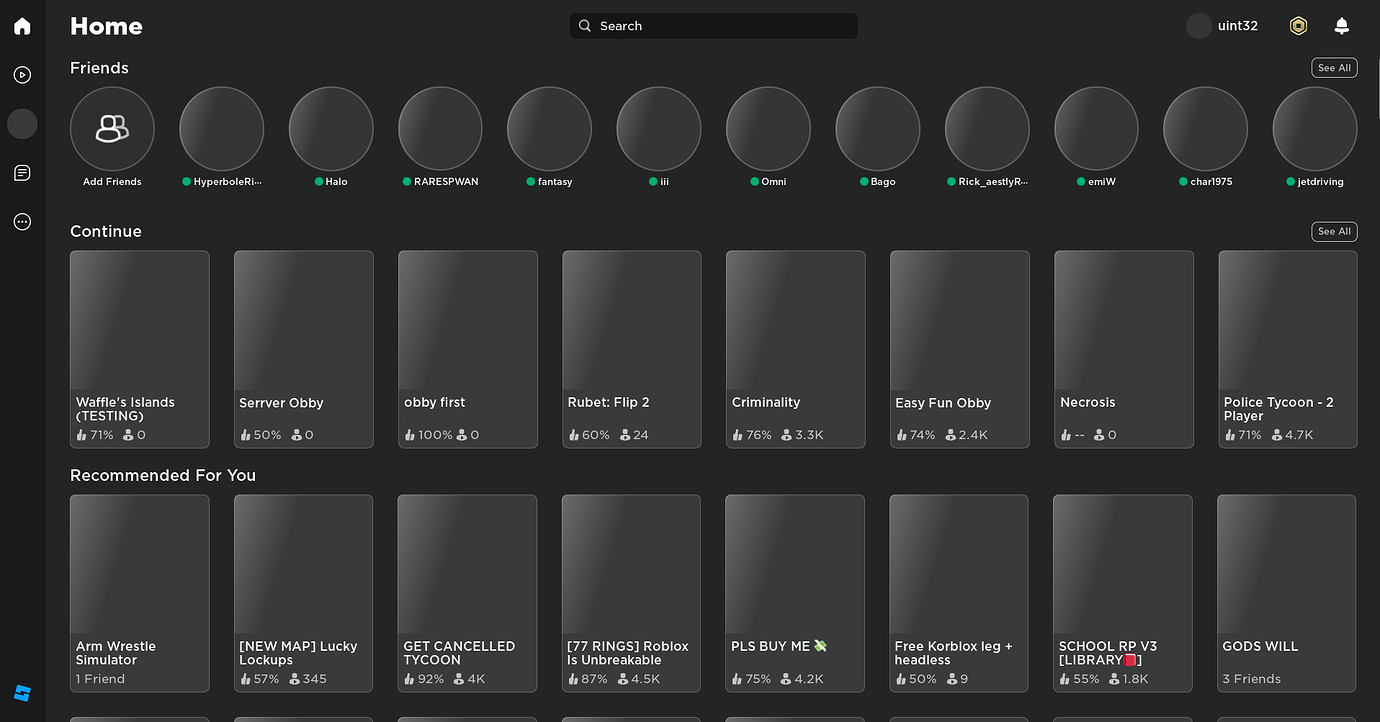
Task: Open [NEW MAP] Lucky Lockups card
Action: [x=304, y=593]
